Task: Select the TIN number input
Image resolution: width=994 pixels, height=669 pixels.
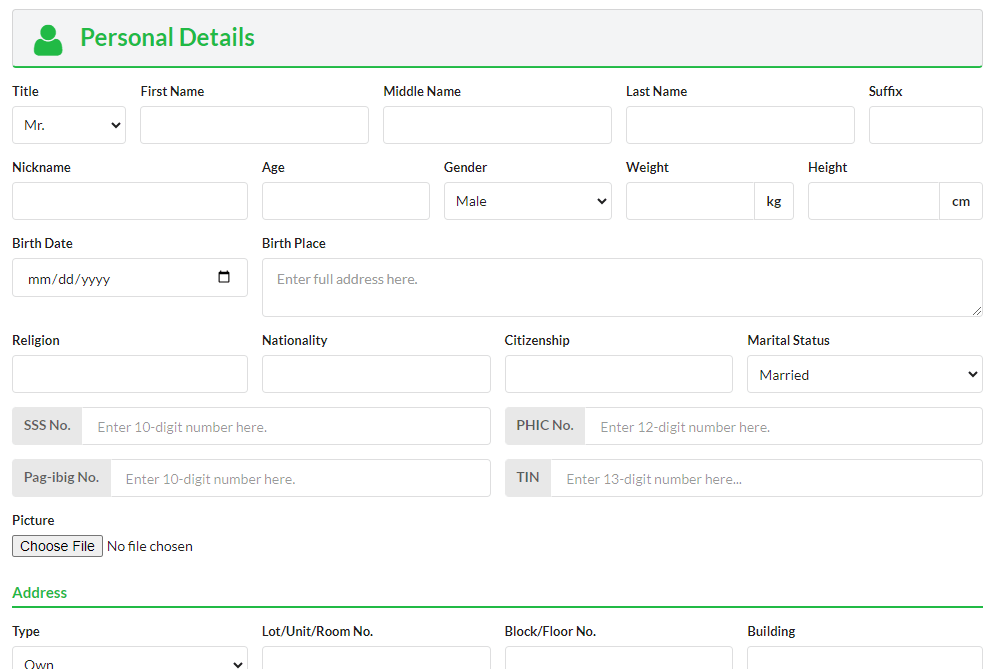Action: pyautogui.click(x=766, y=478)
